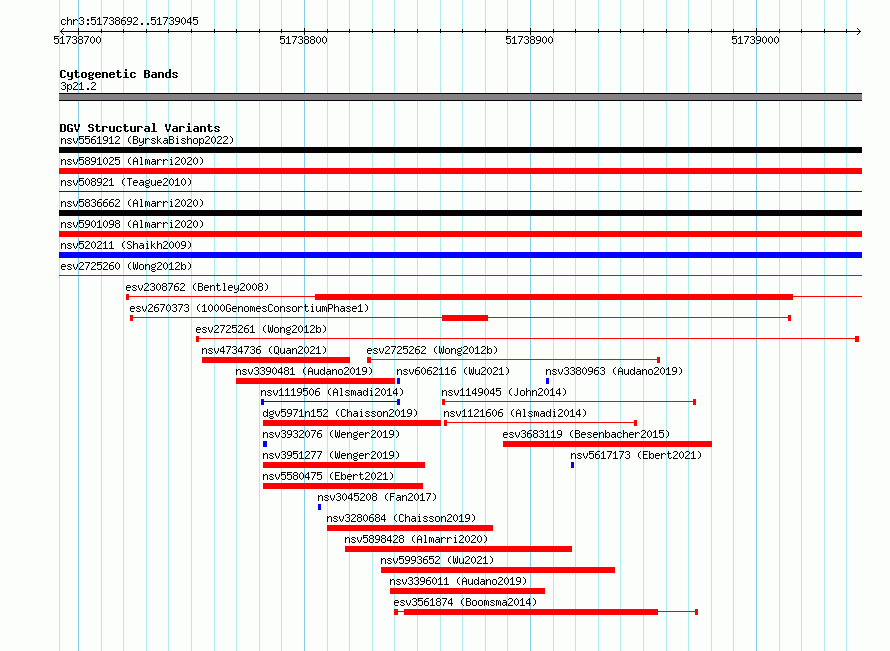890x651 pixels.
Task: Select the nsv5891025 (Almarri2020) variant label
Action: pyautogui.click(x=132, y=161)
